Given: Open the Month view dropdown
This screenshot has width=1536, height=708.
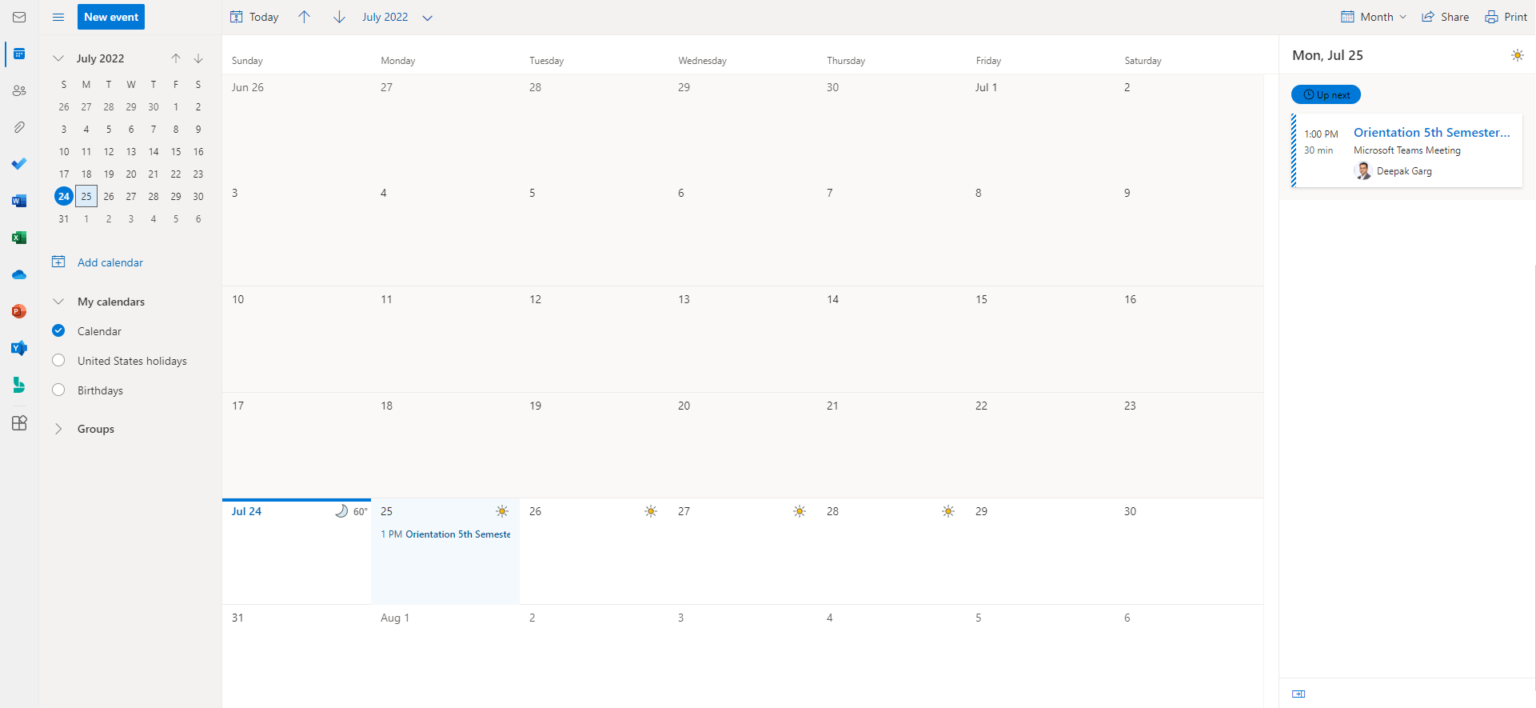Looking at the screenshot, I should [1374, 17].
